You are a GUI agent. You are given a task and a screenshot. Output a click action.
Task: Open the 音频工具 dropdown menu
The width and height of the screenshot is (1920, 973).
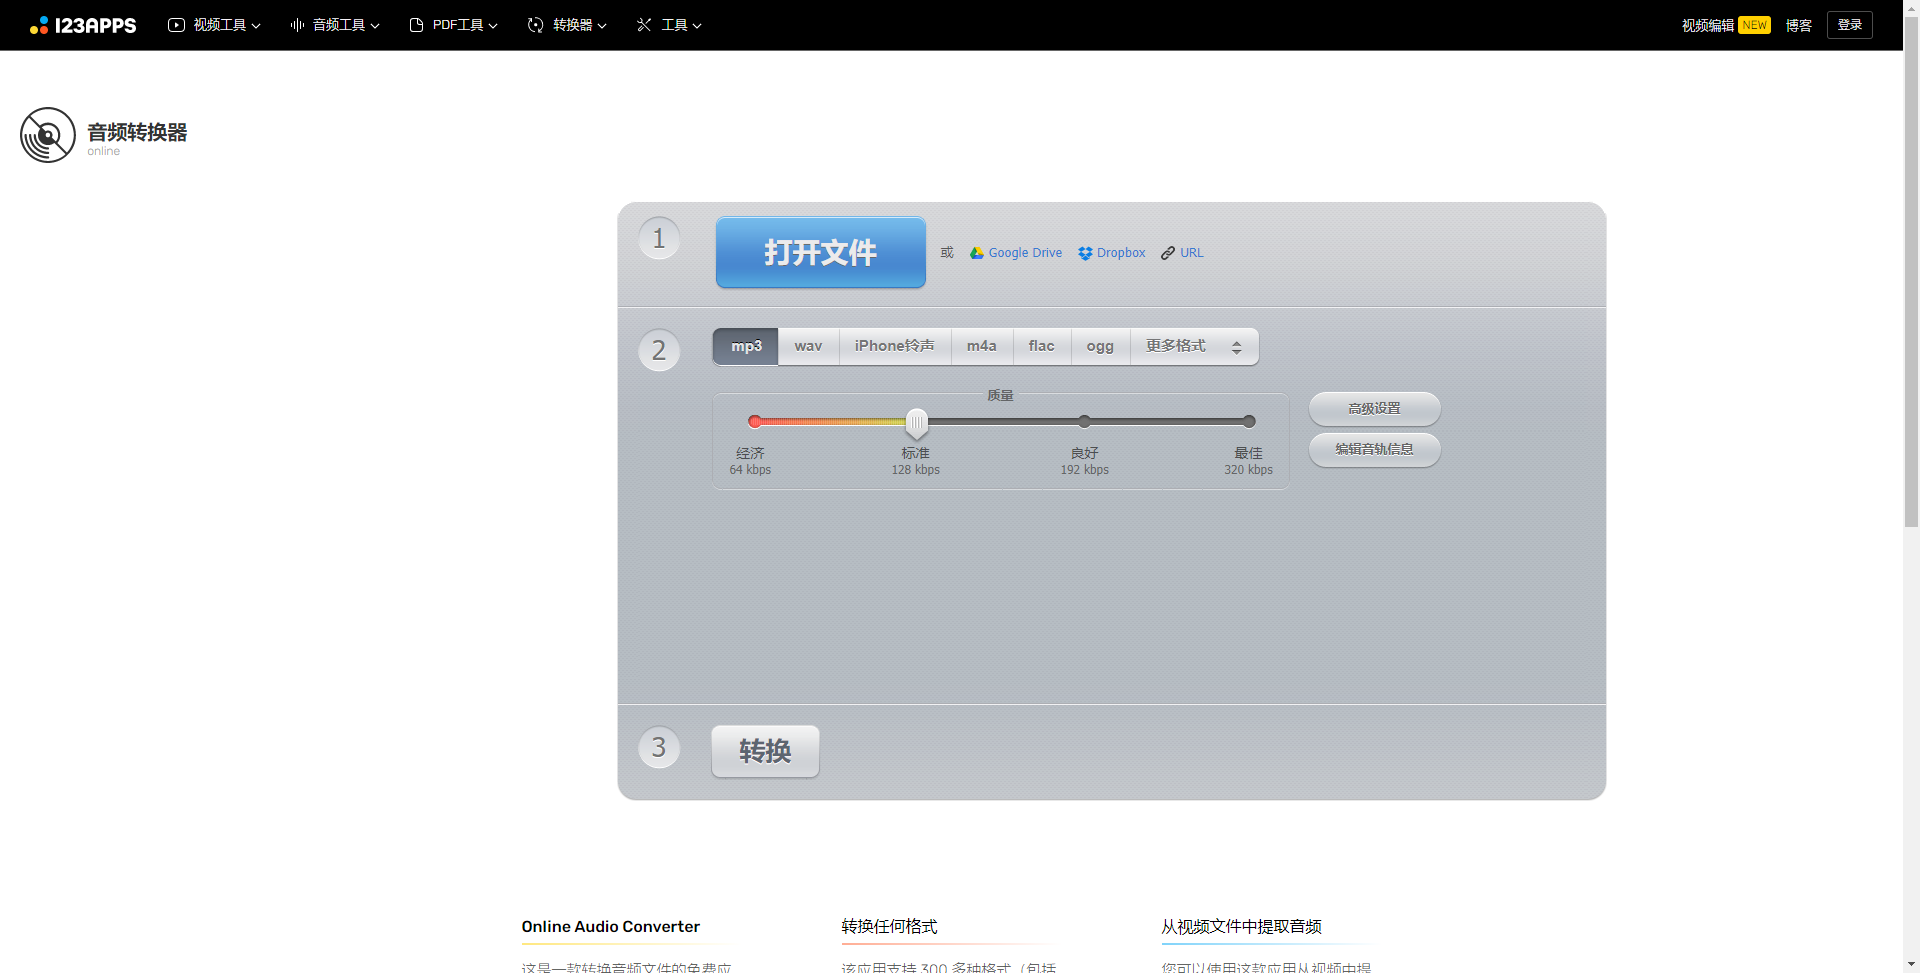[x=335, y=25]
